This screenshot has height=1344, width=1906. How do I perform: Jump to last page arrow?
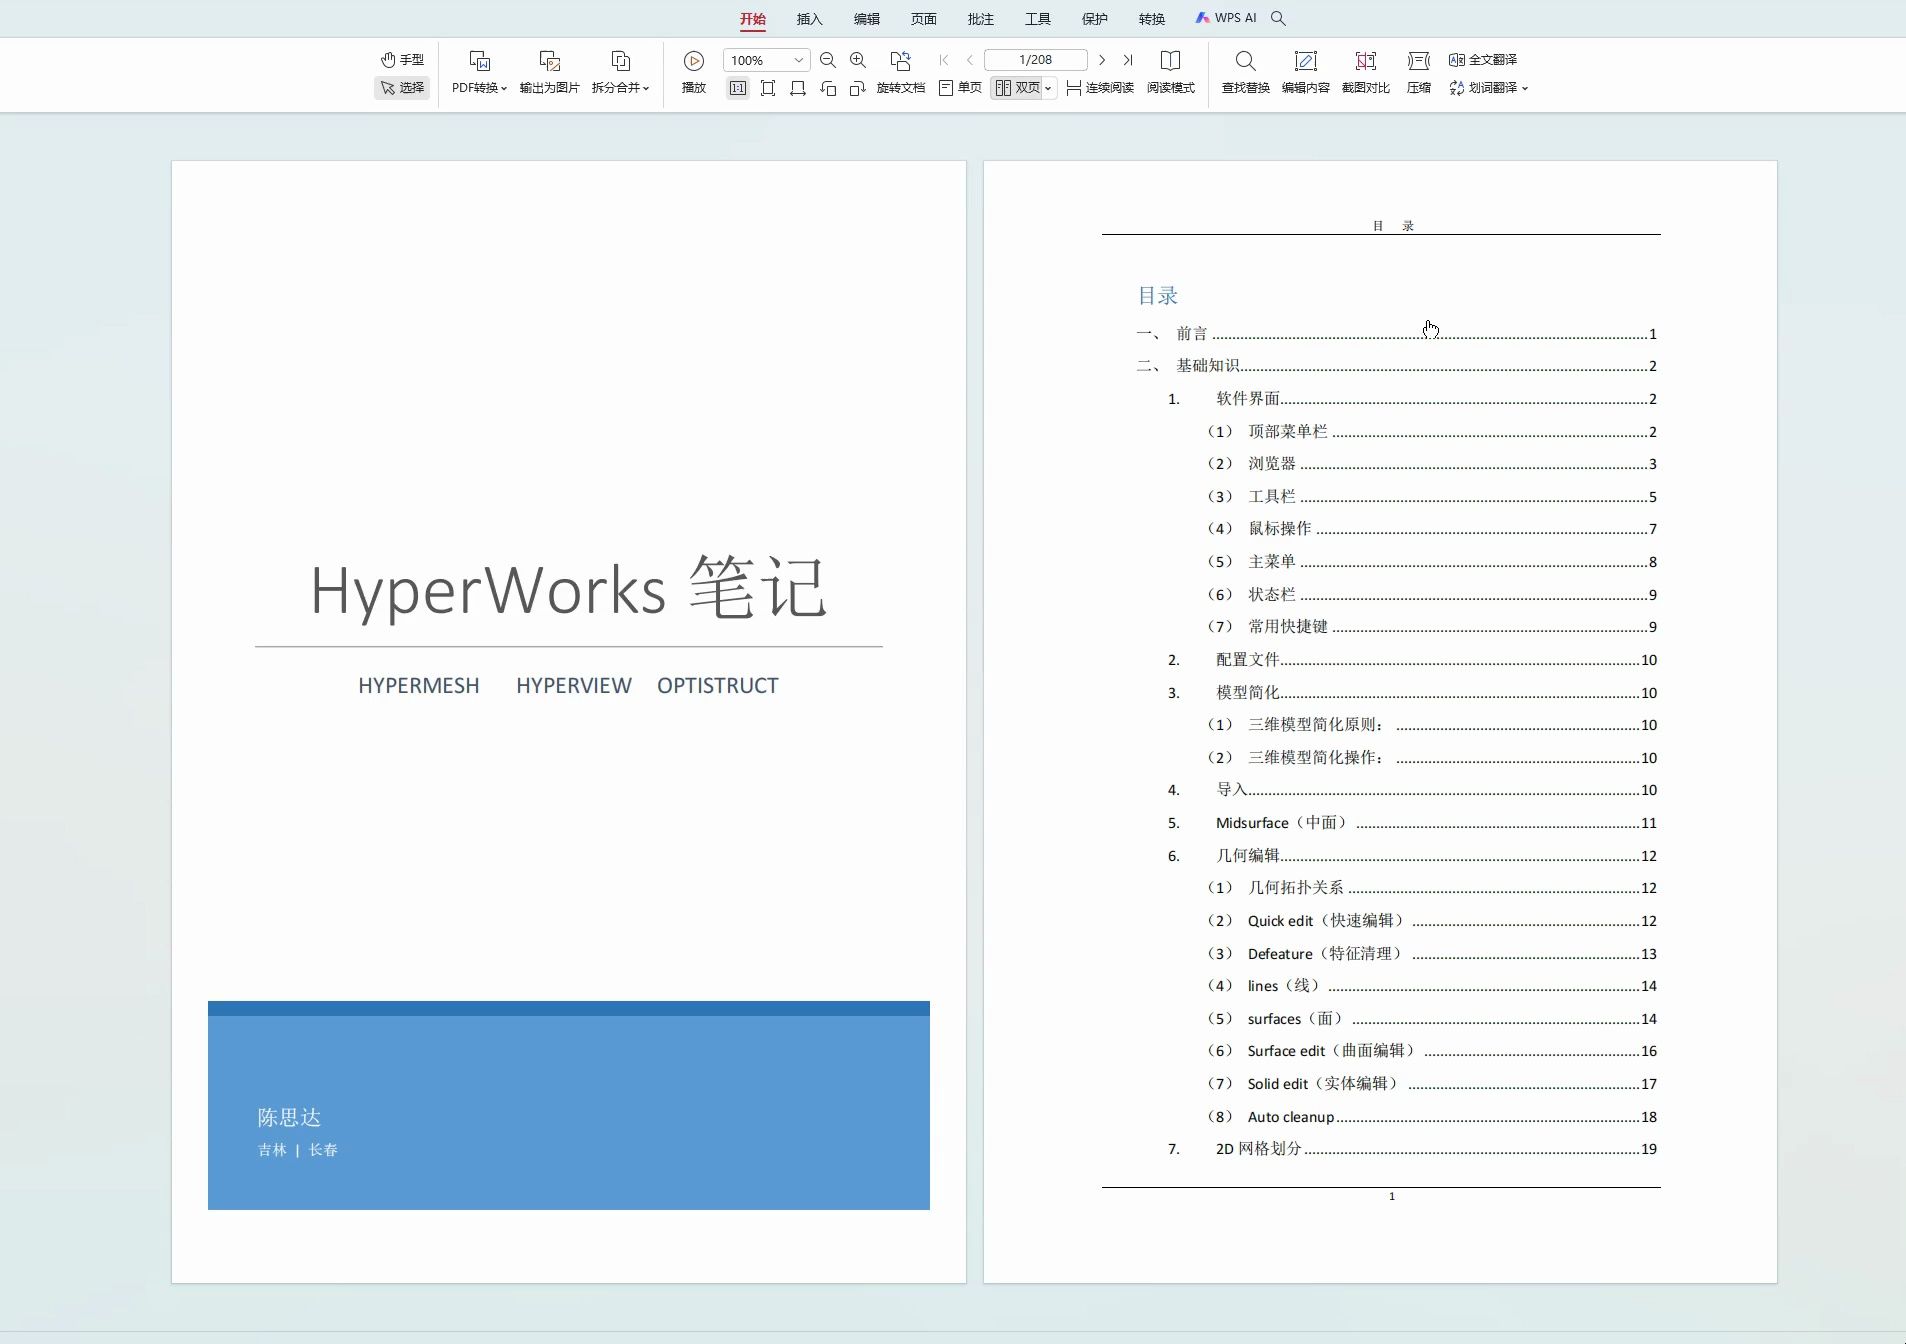point(1128,60)
